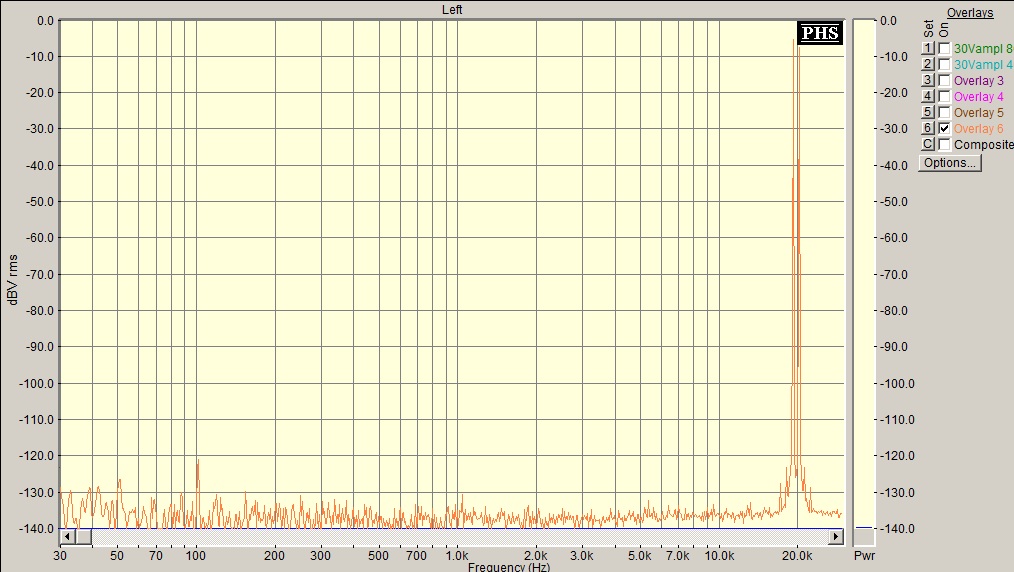Turn on the Overlay 4 checkbox
This screenshot has width=1014, height=572.
[x=944, y=96]
